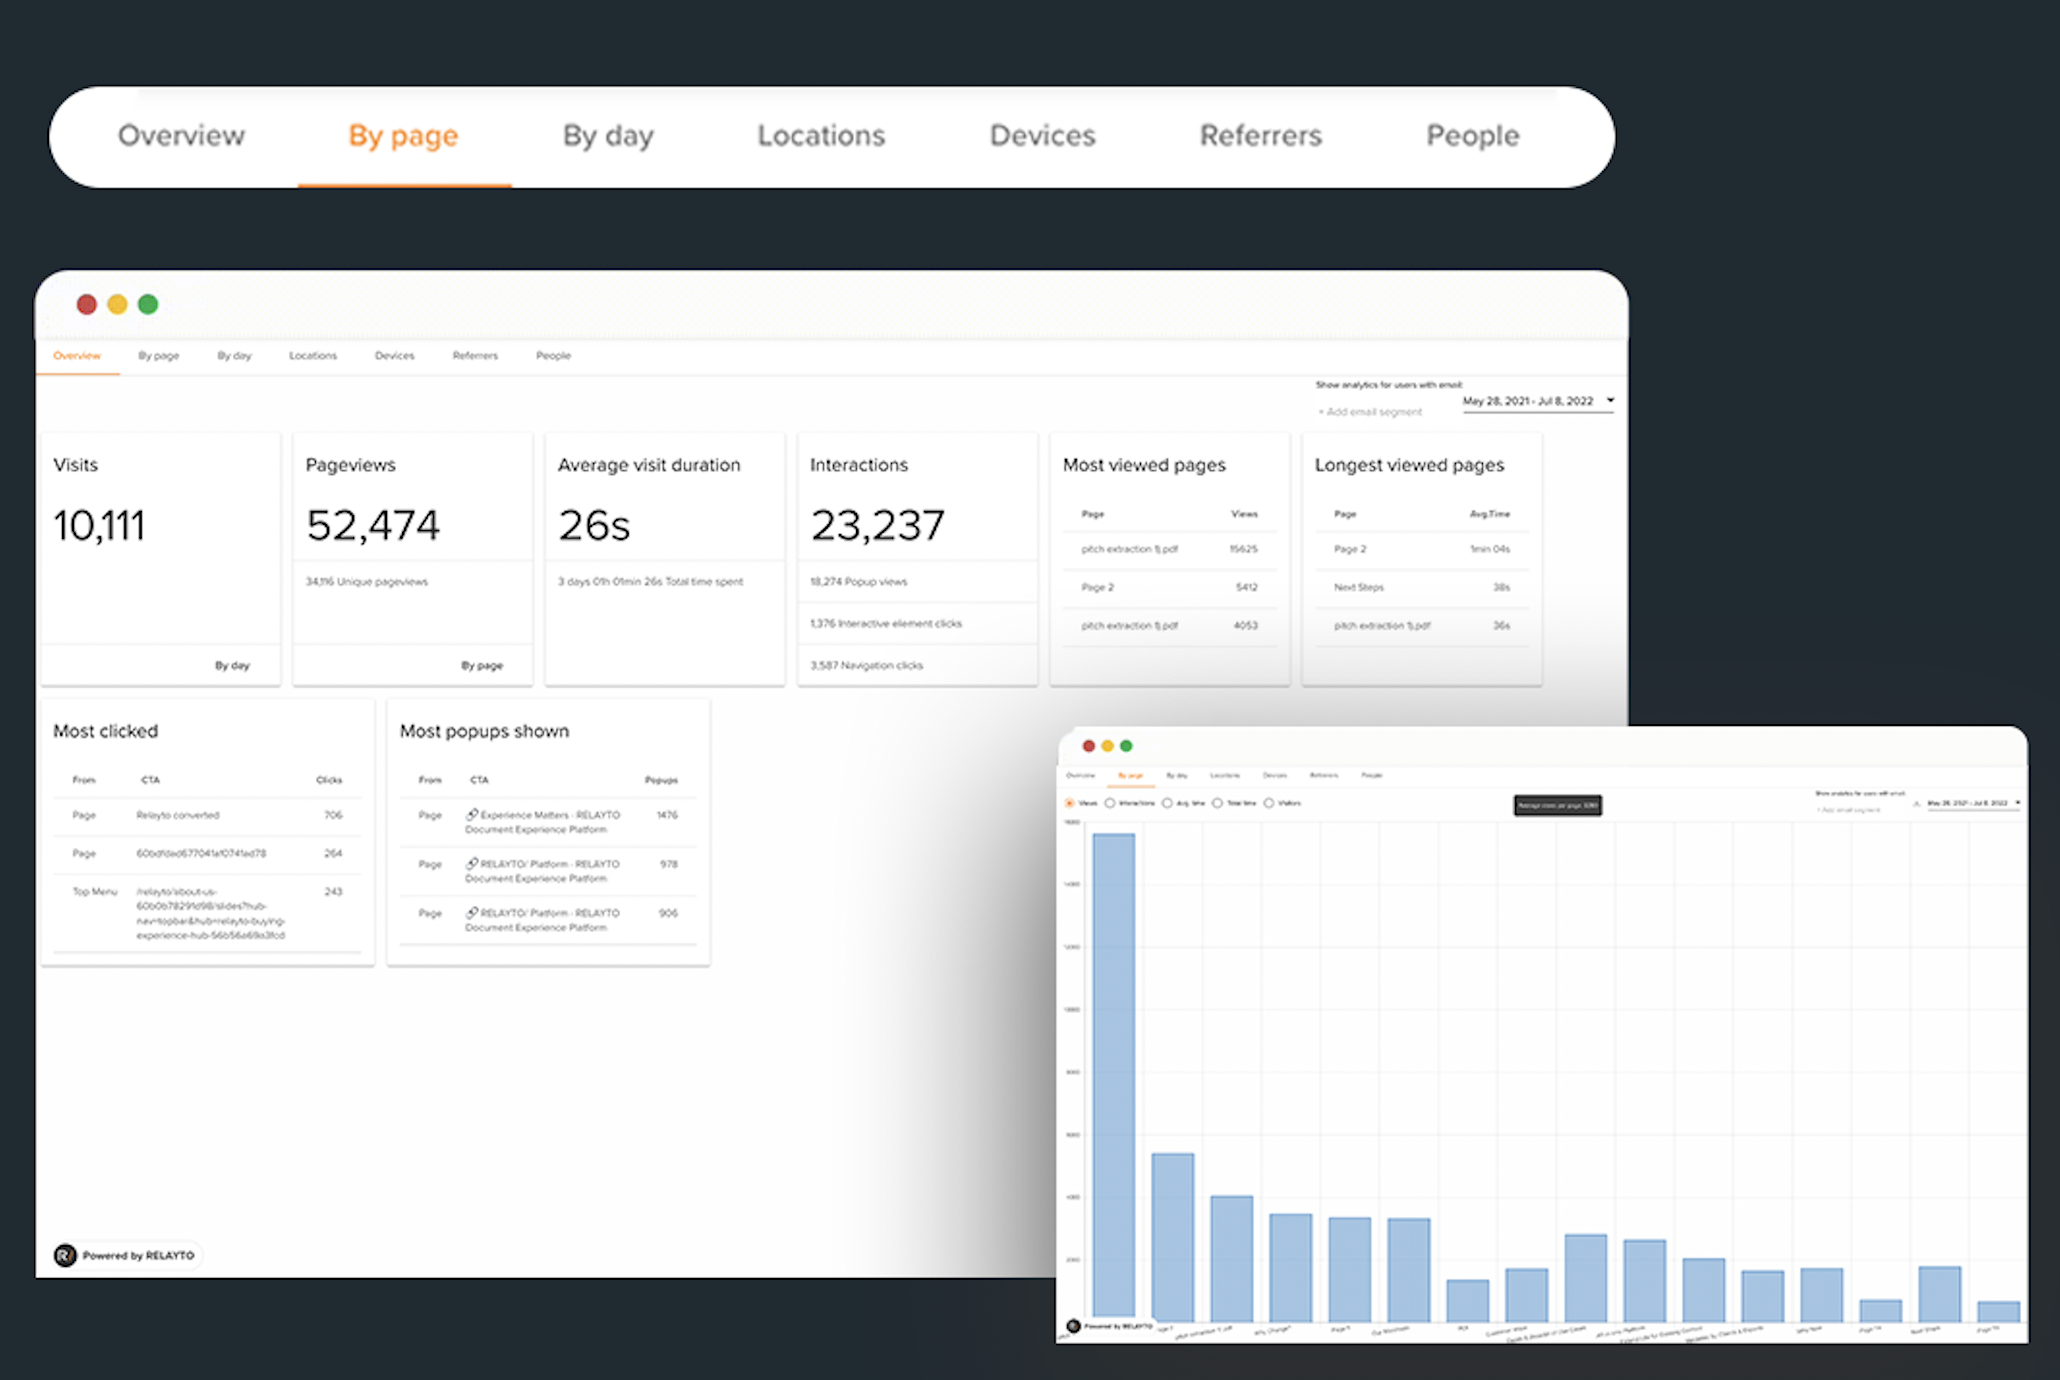Click the tallest bar in the chart
This screenshot has width=2060, height=1380.
(1113, 1075)
